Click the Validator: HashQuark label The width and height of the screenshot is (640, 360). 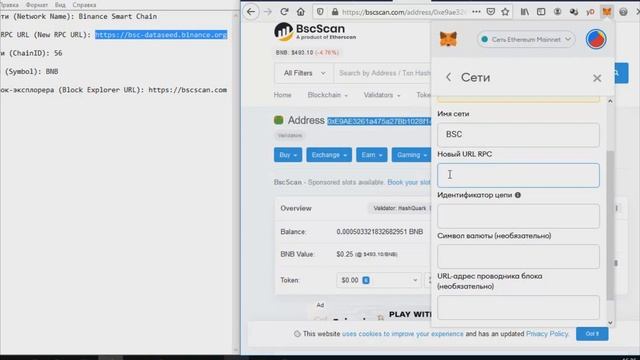[400, 208]
